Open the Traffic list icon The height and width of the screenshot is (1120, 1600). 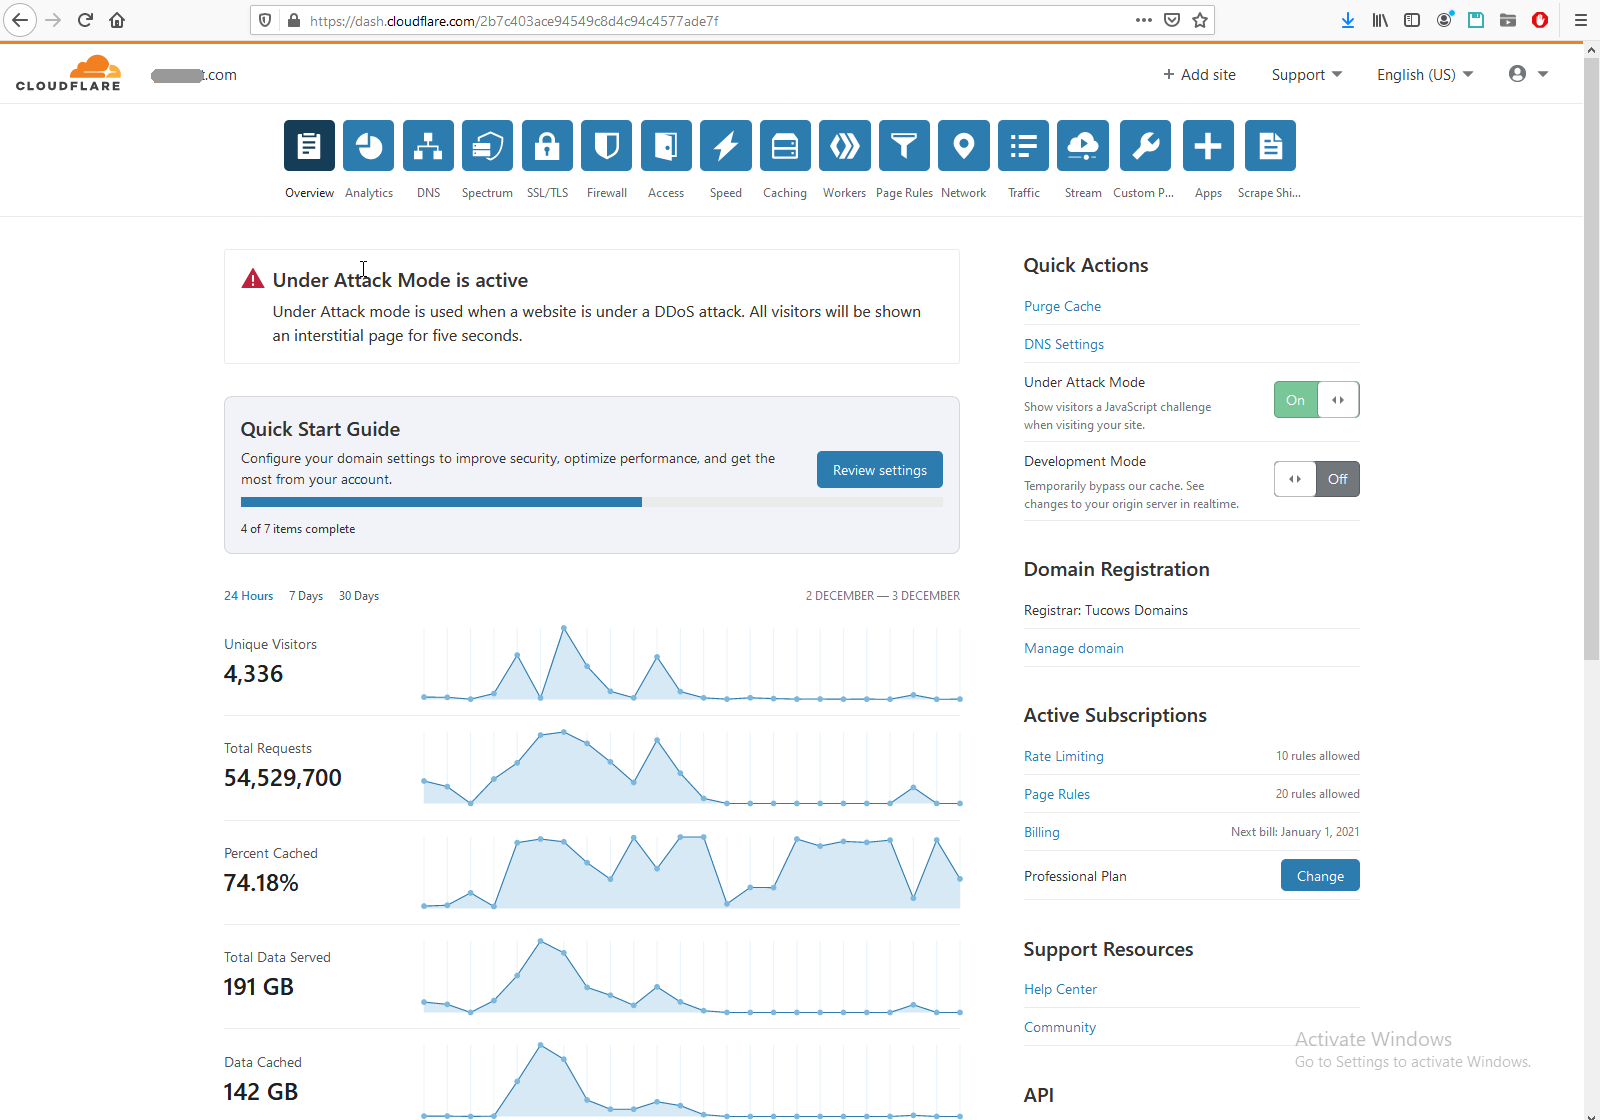(x=1023, y=146)
